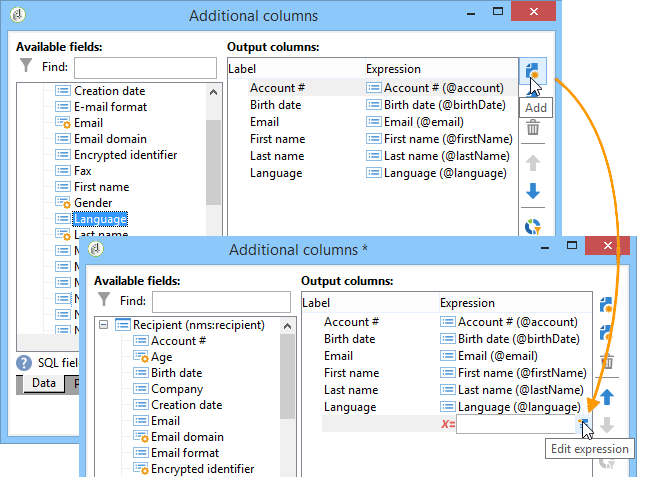The width and height of the screenshot is (664, 494).
Task: Click the trash delete icon under Add tooltip
Action: (x=533, y=127)
